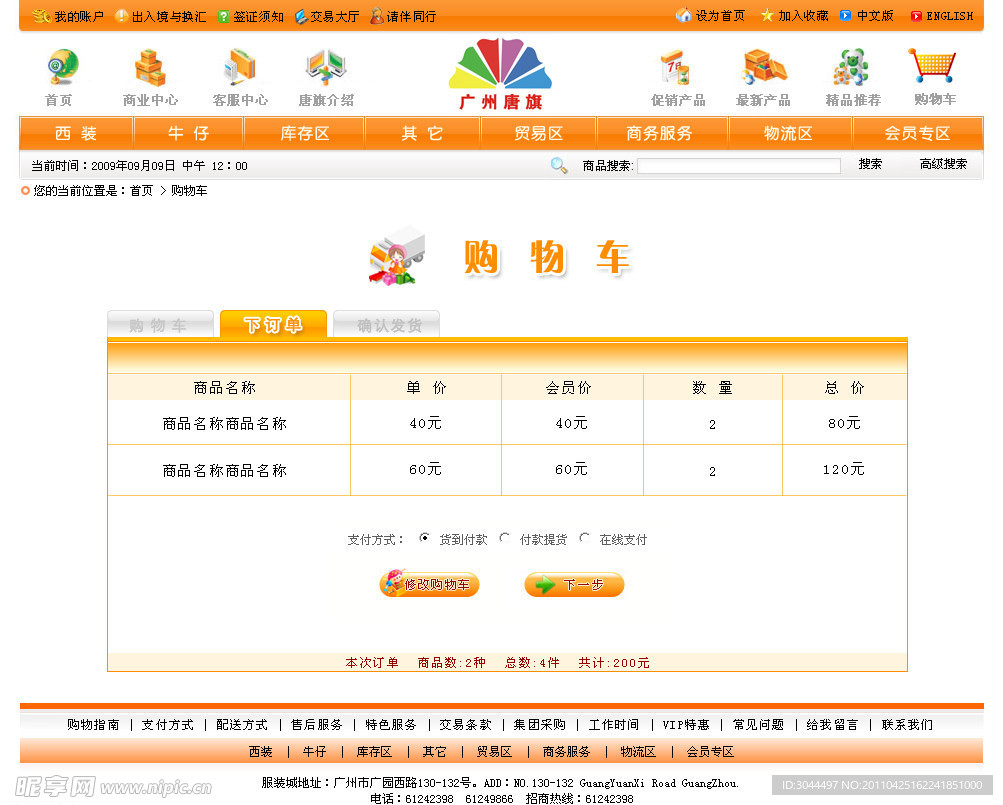Click the 最新产品 box icon

763,68
